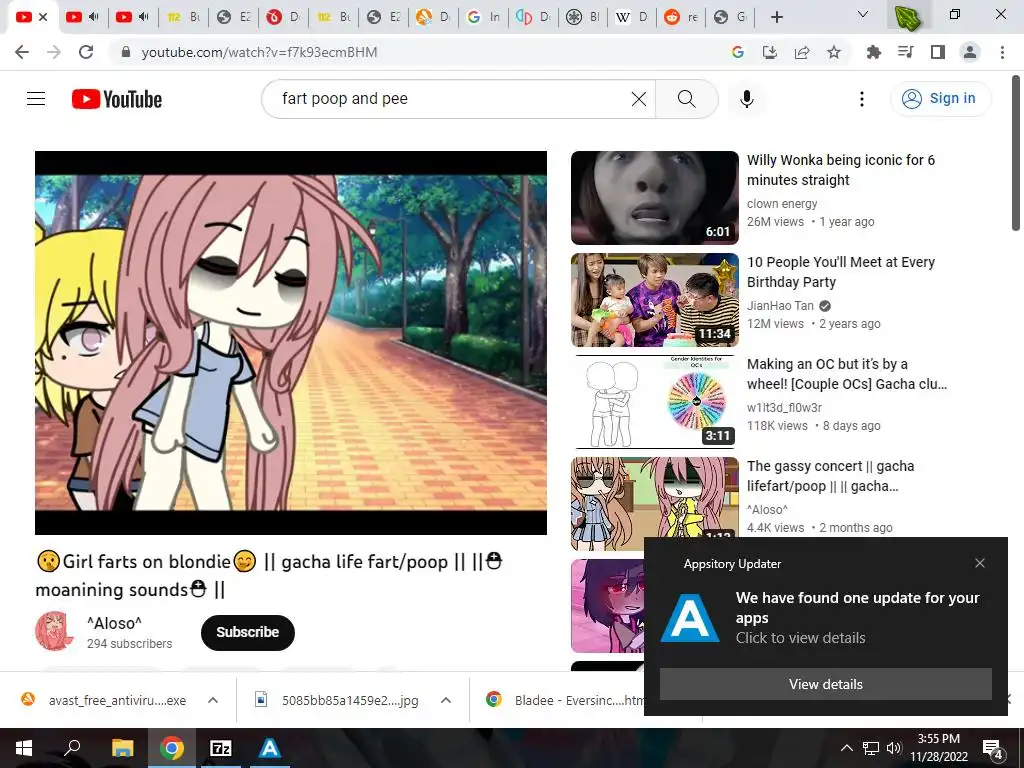
Task: Click View details in Appsitory Updater
Action: point(825,684)
